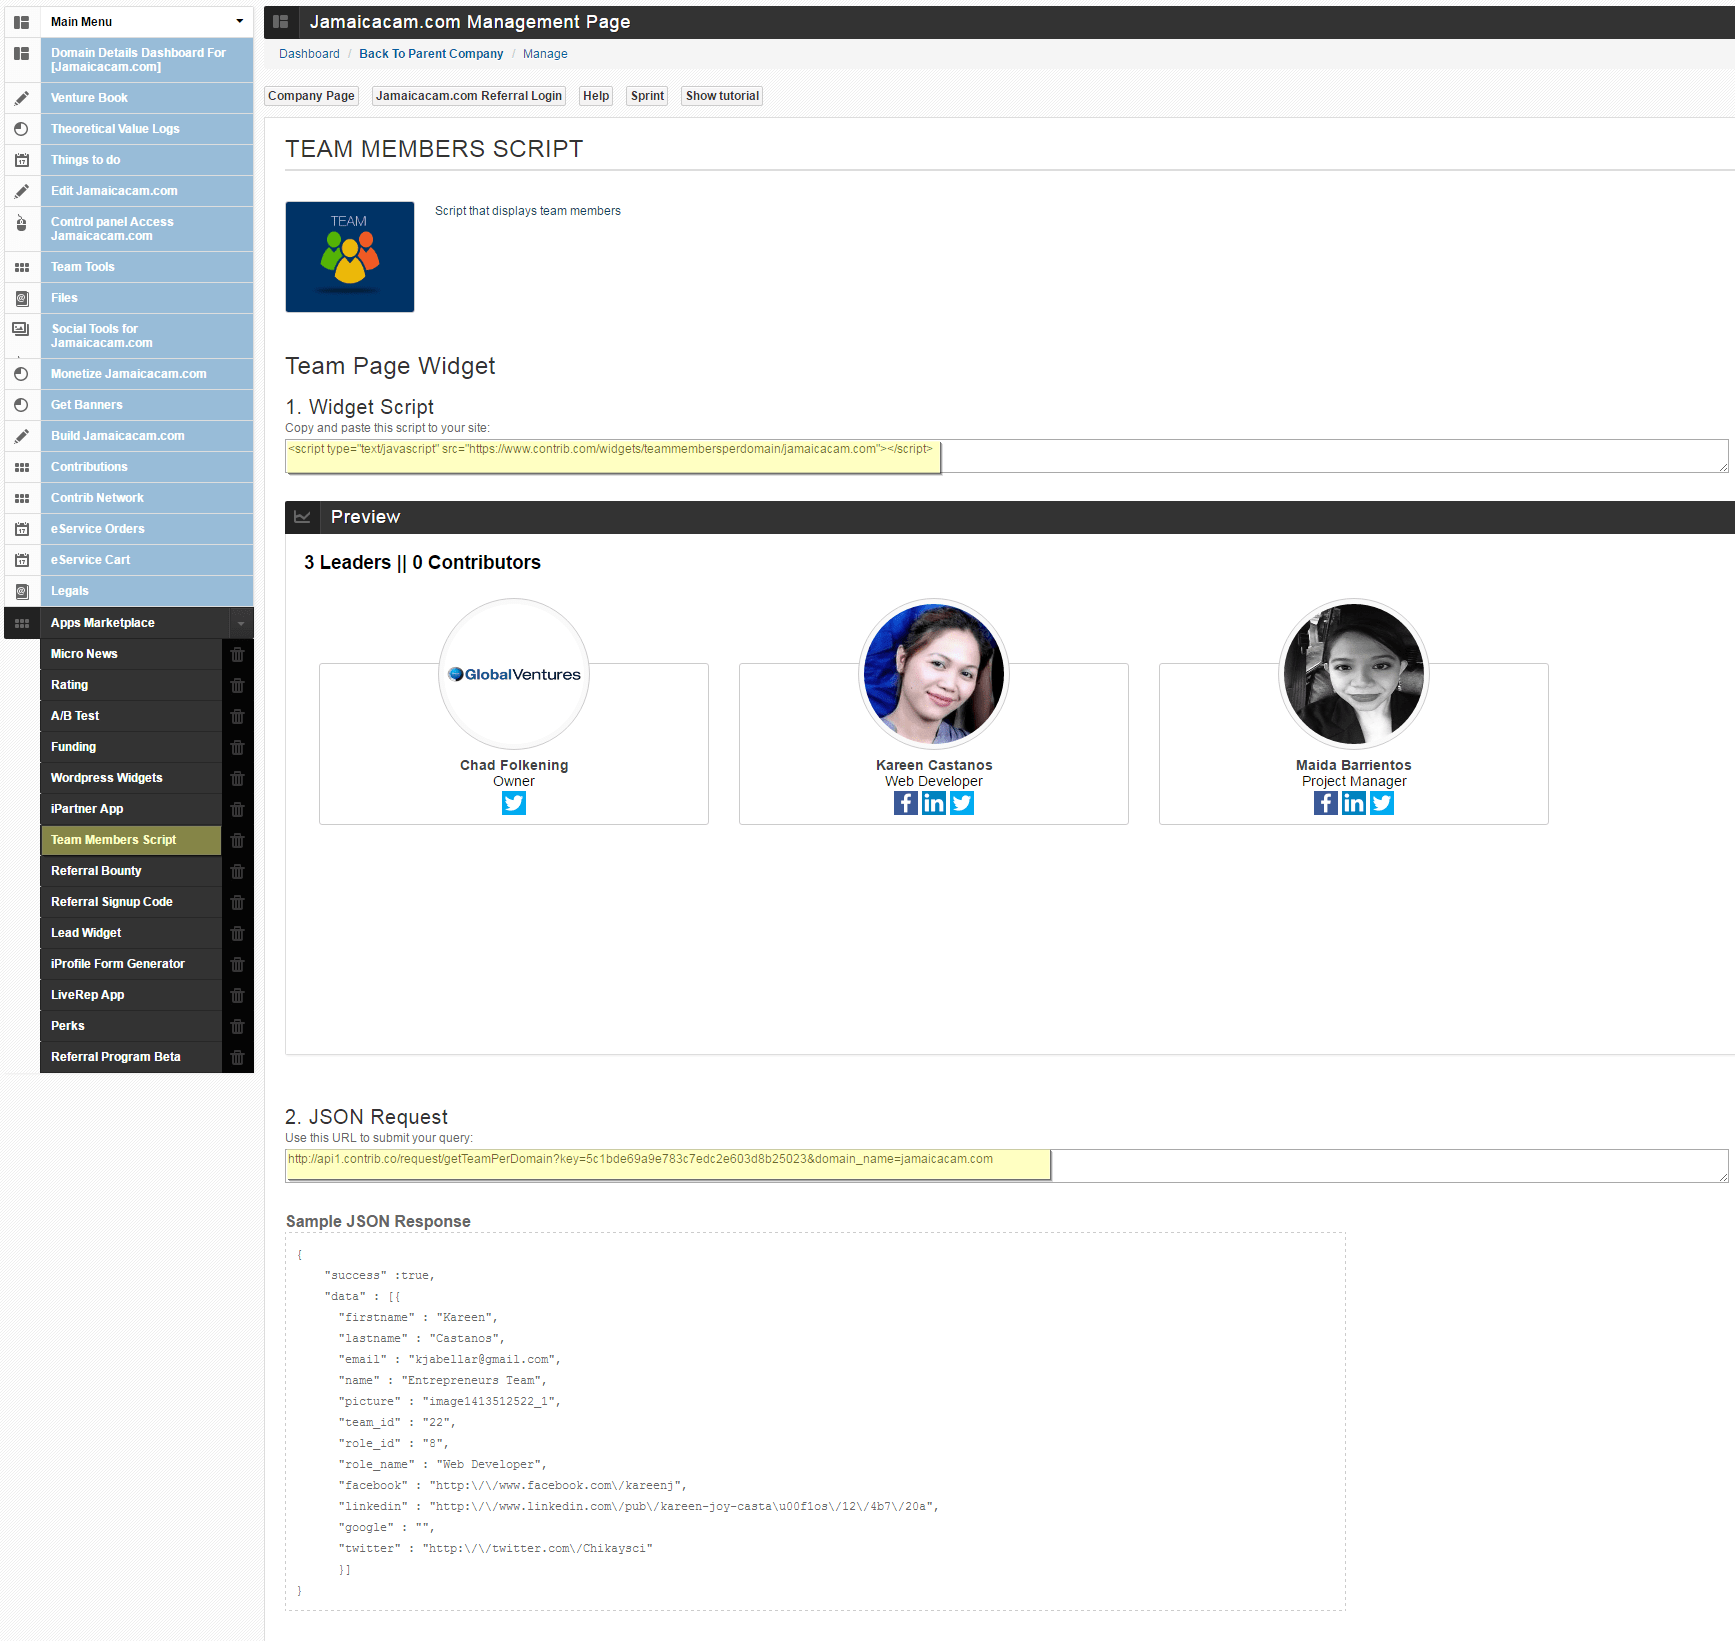Click the Preview panel chart icon
Viewport: 1735px width, 1641px height.
point(302,517)
